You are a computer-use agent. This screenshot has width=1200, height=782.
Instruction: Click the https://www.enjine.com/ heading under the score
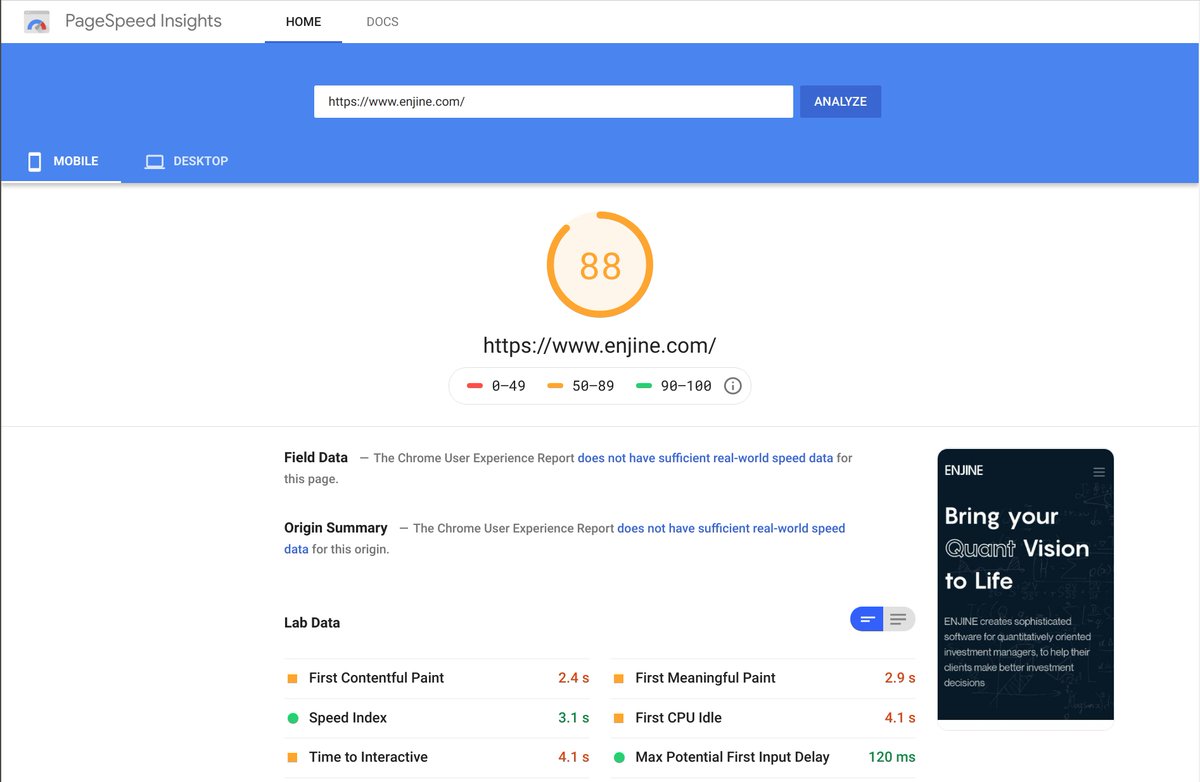point(600,346)
